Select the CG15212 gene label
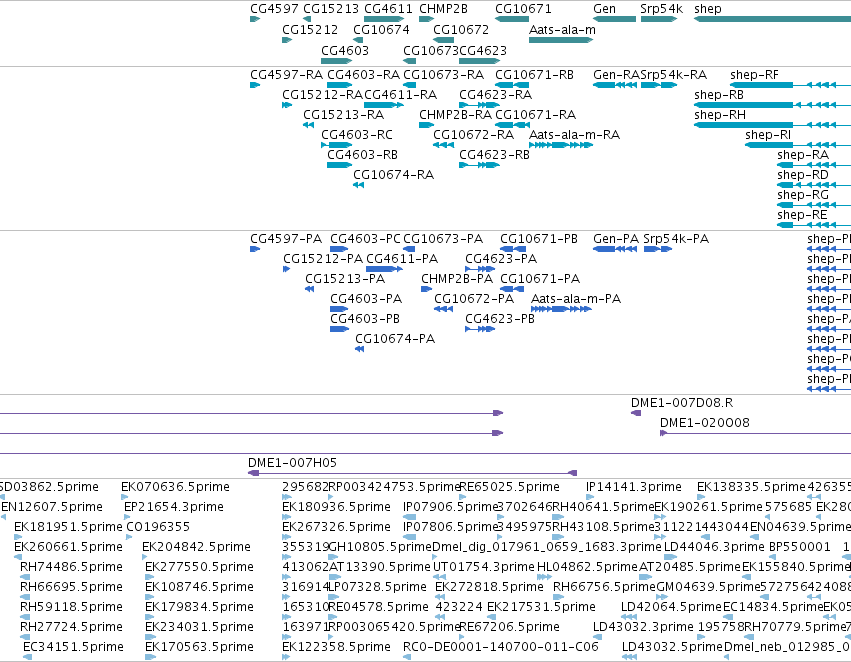The height and width of the screenshot is (662, 851). [x=310, y=29]
